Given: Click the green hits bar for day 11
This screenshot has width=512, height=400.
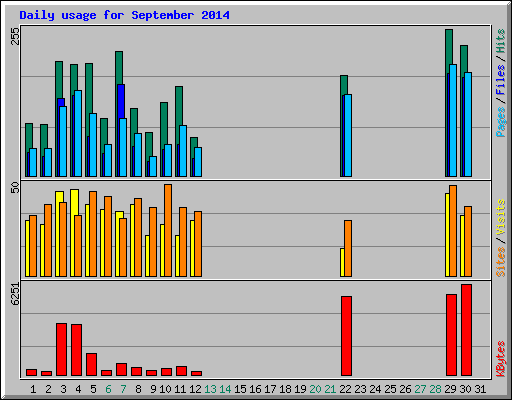Looking at the screenshot, I should click(x=179, y=105).
